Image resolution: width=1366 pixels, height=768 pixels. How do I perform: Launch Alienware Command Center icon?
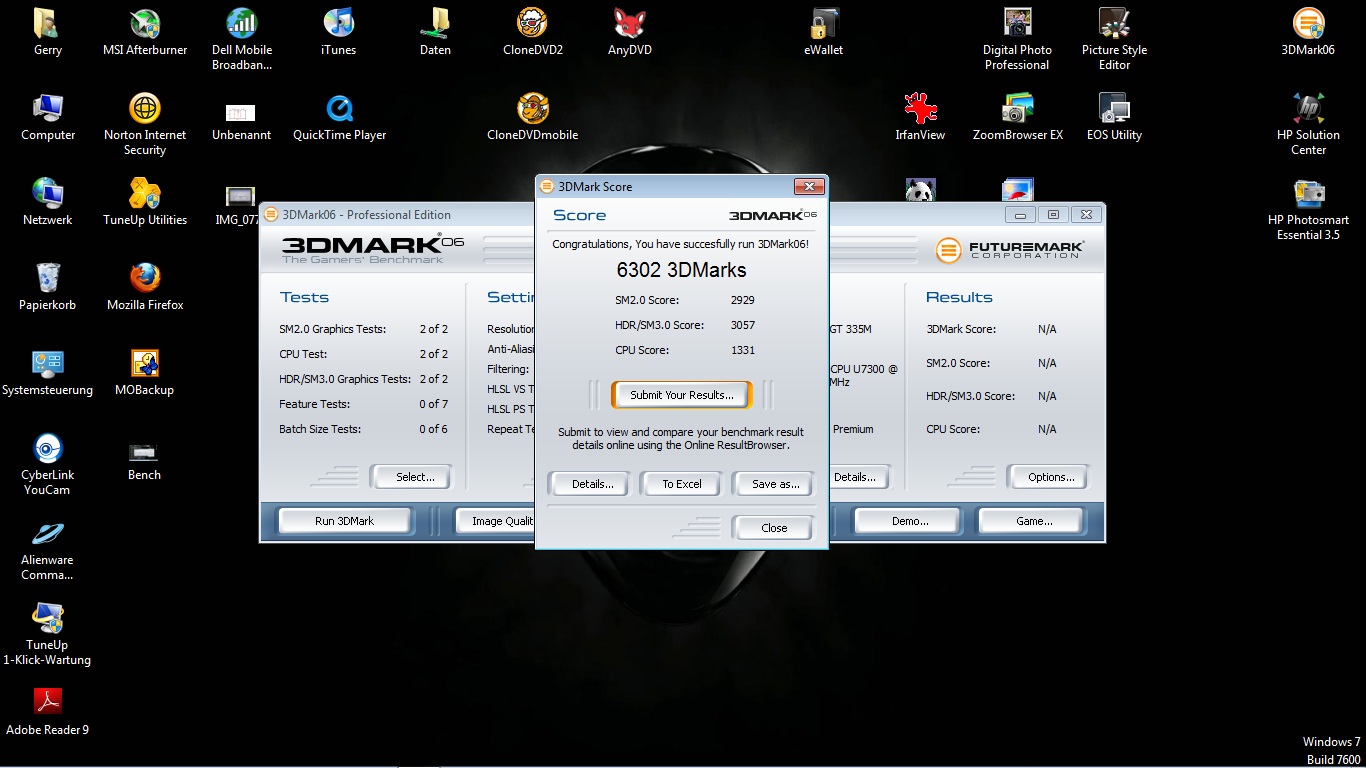pyautogui.click(x=48, y=549)
